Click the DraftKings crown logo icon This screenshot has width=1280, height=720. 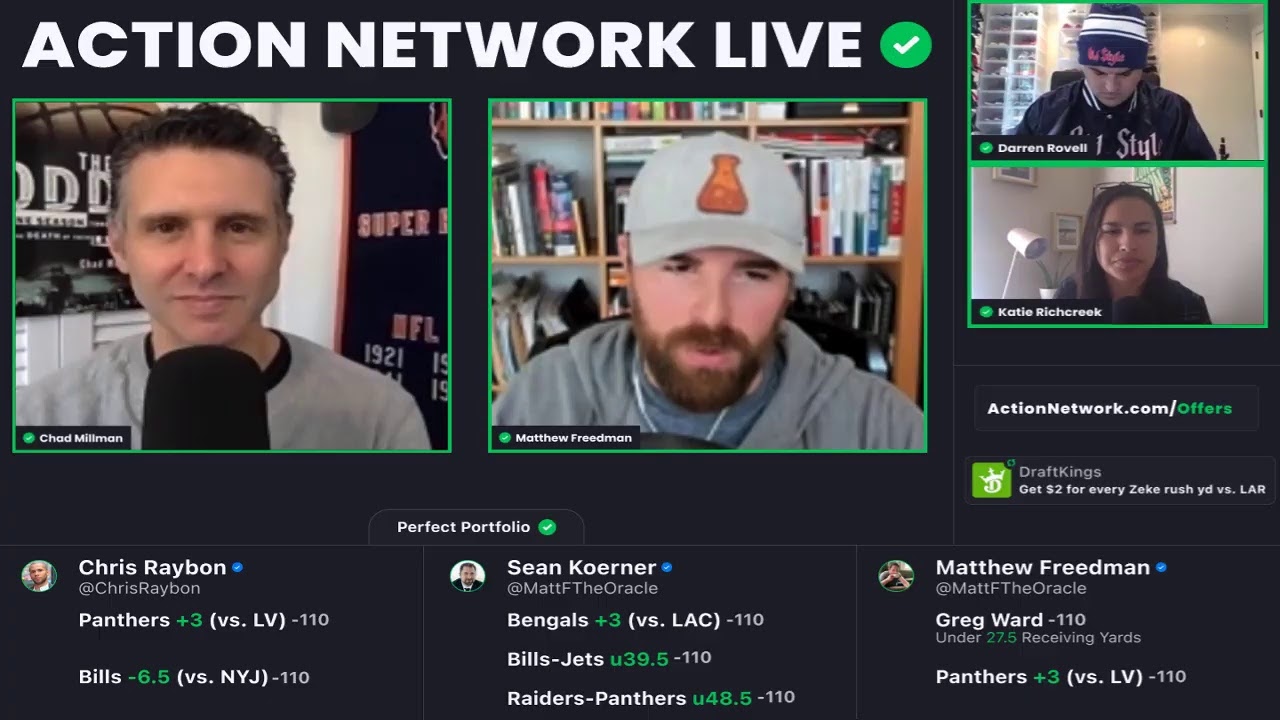click(992, 480)
